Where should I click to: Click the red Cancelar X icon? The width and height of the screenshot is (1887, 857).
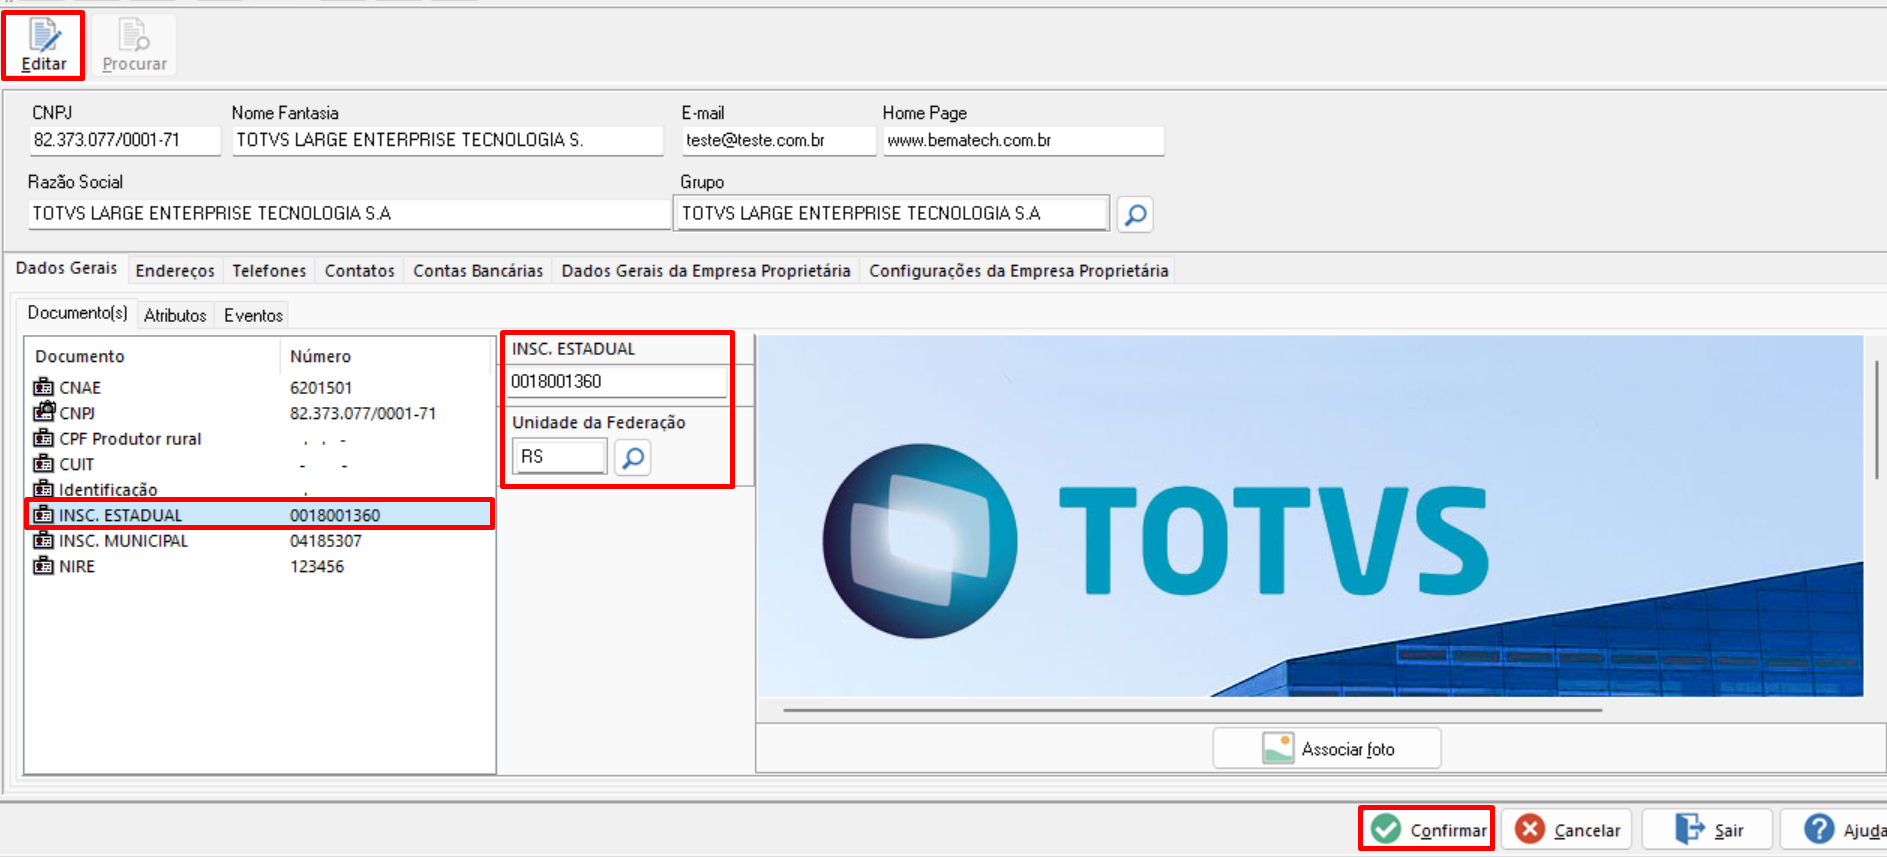[x=1530, y=829]
